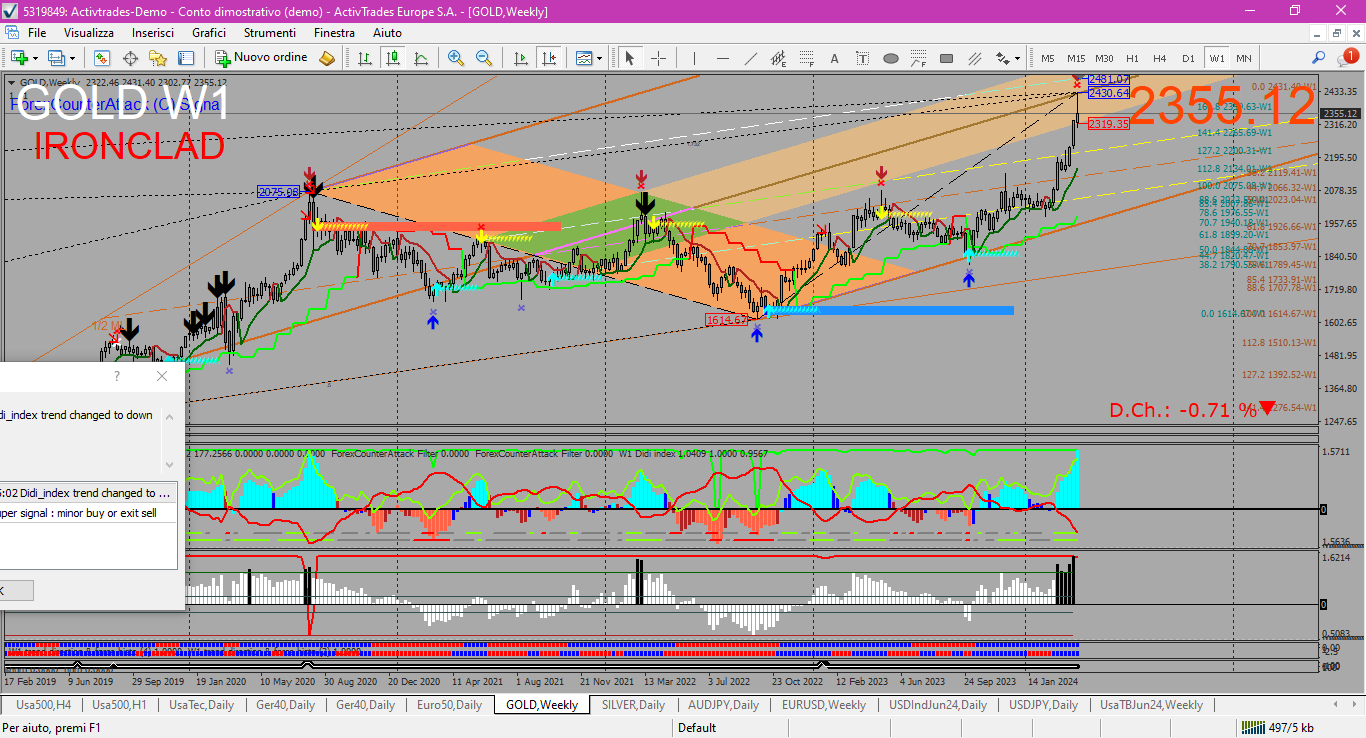The height and width of the screenshot is (738, 1366).
Task: Switch to the SILVER,Daily chart tab
Action: [634, 705]
